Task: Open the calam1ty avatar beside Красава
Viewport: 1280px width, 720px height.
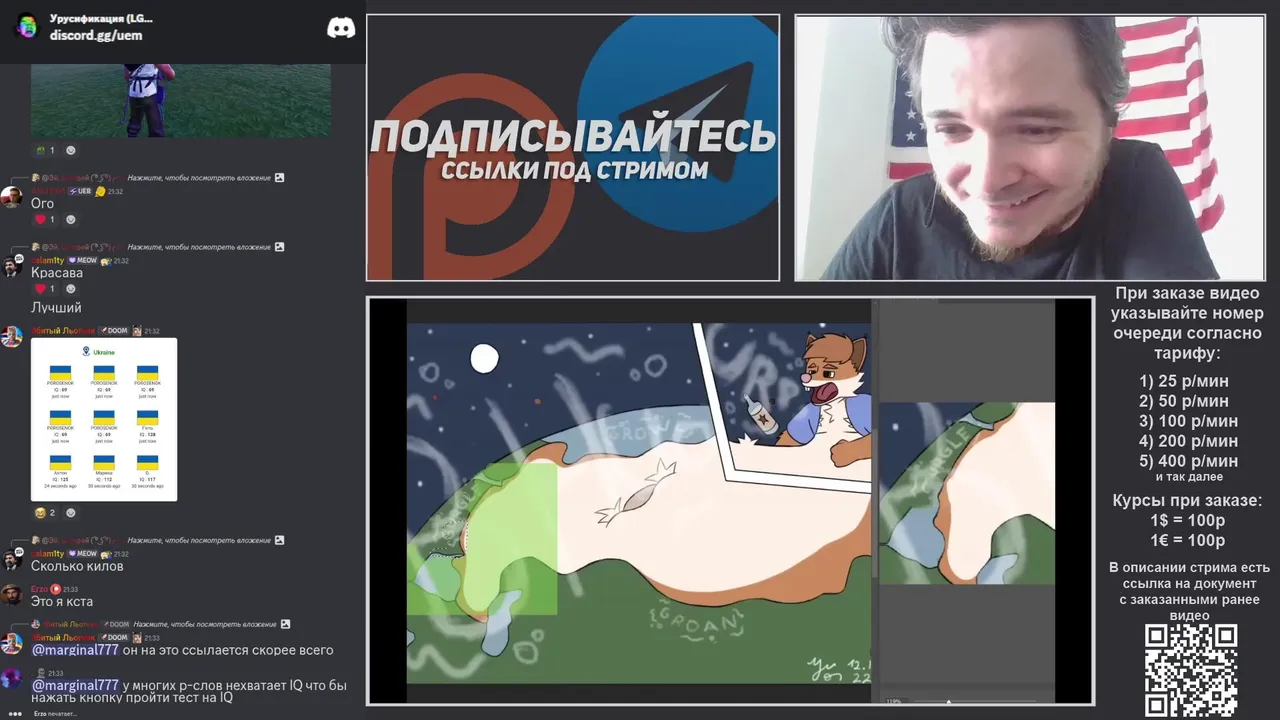Action: click(x=12, y=266)
